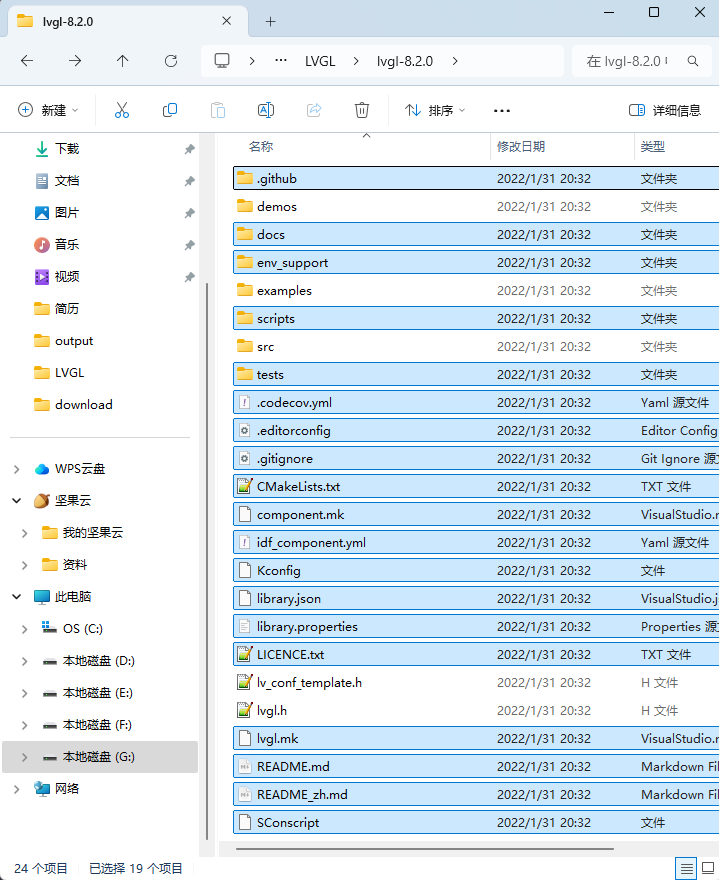
Task: Click the Rename icon in toolbar
Action: [x=266, y=110]
